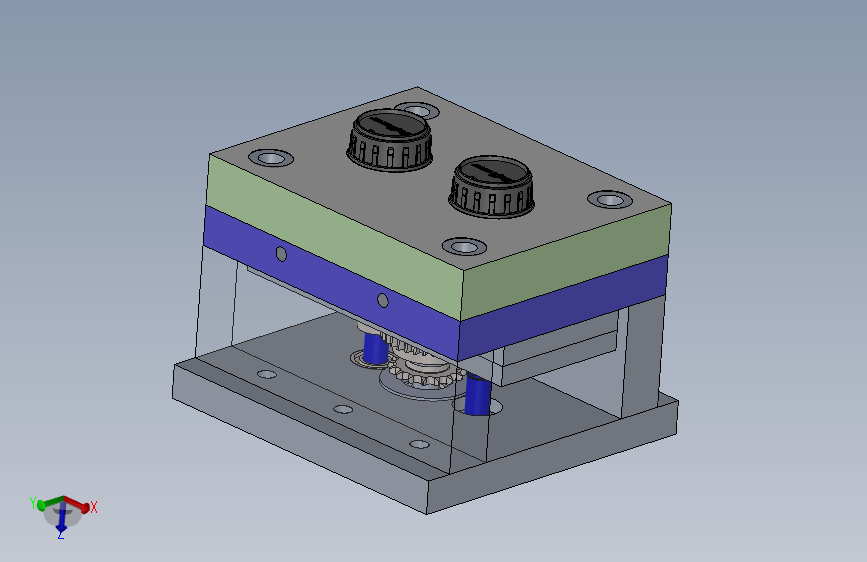Select the left black knurled cap

390,140
